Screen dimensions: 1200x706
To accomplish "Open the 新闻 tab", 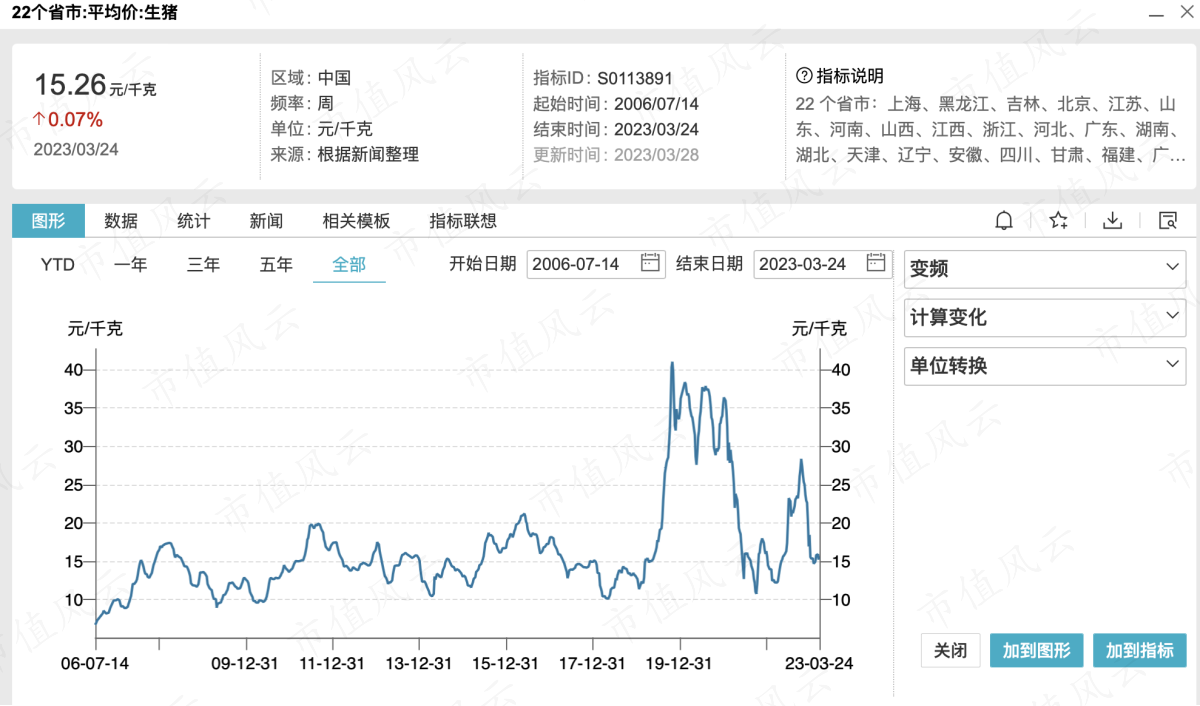I will [x=266, y=221].
